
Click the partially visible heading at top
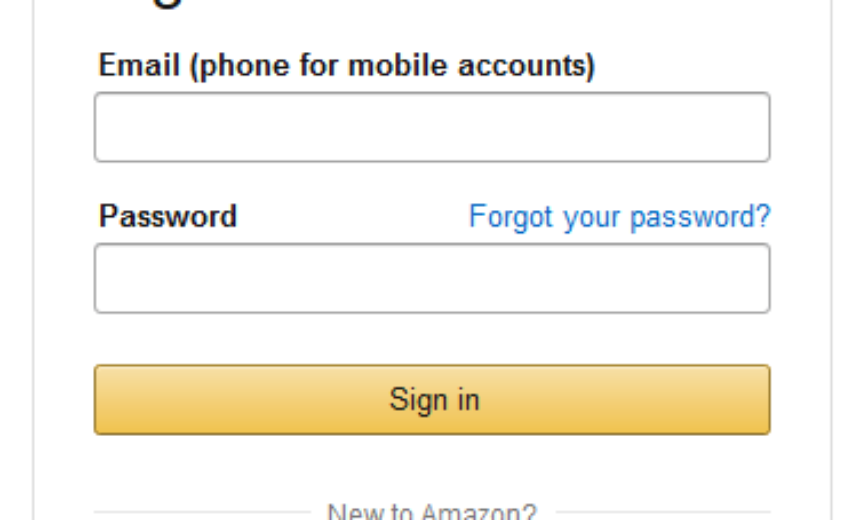166,4
